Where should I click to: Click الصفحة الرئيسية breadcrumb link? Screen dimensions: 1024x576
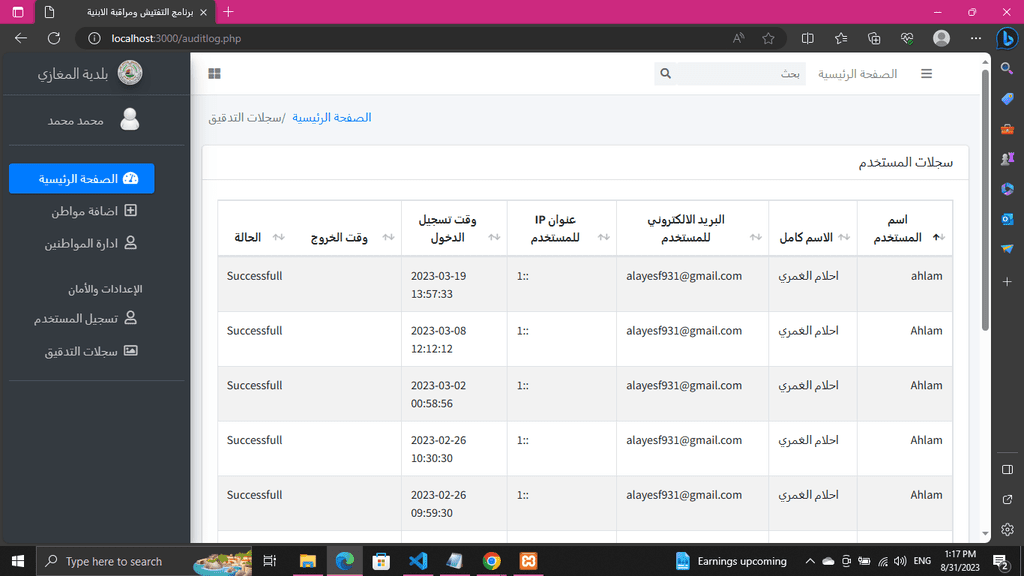[331, 118]
